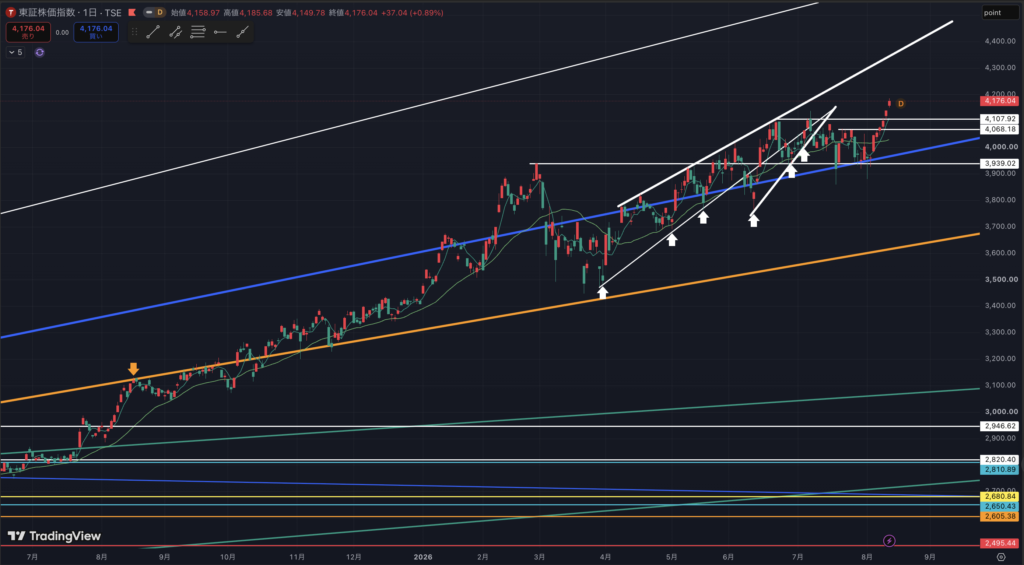This screenshot has height=565, width=1024.
Task: Click the 4,068.18 price label
Action: click(x=999, y=129)
